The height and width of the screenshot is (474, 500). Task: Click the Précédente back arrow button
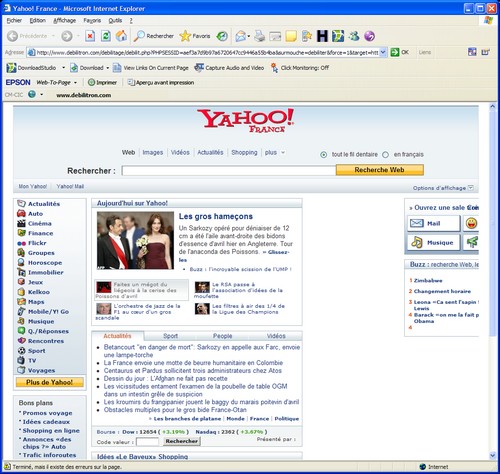[27, 36]
